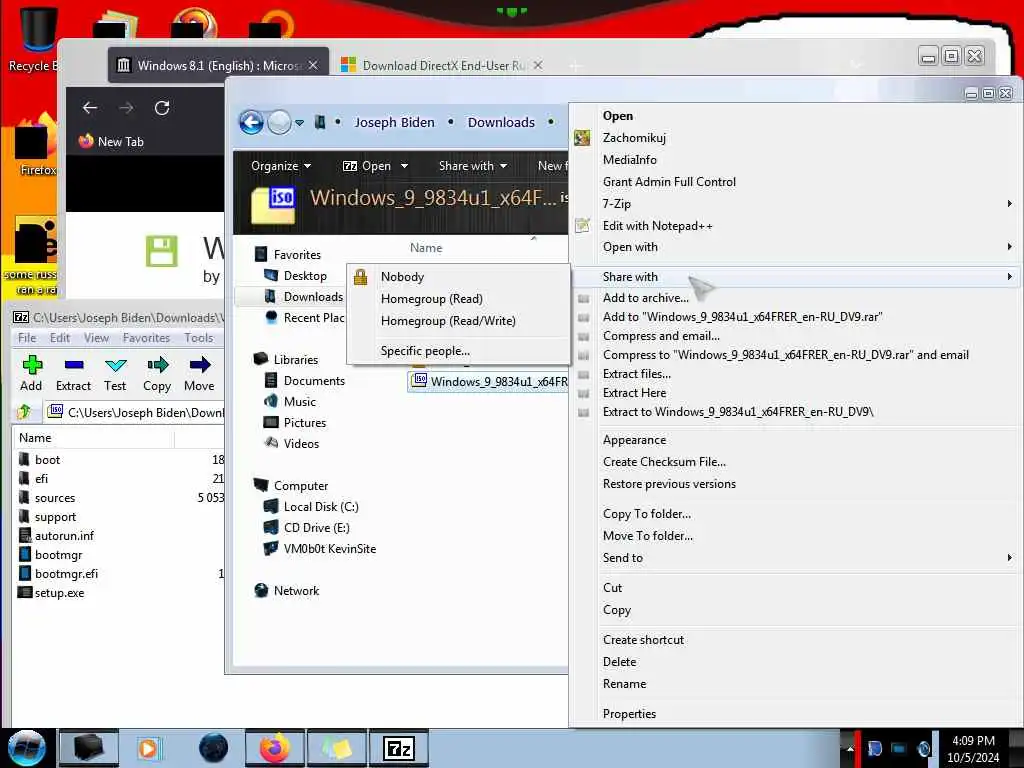The image size is (1024, 768).
Task: Click Joseph Biden in the address bar
Action: coord(394,122)
